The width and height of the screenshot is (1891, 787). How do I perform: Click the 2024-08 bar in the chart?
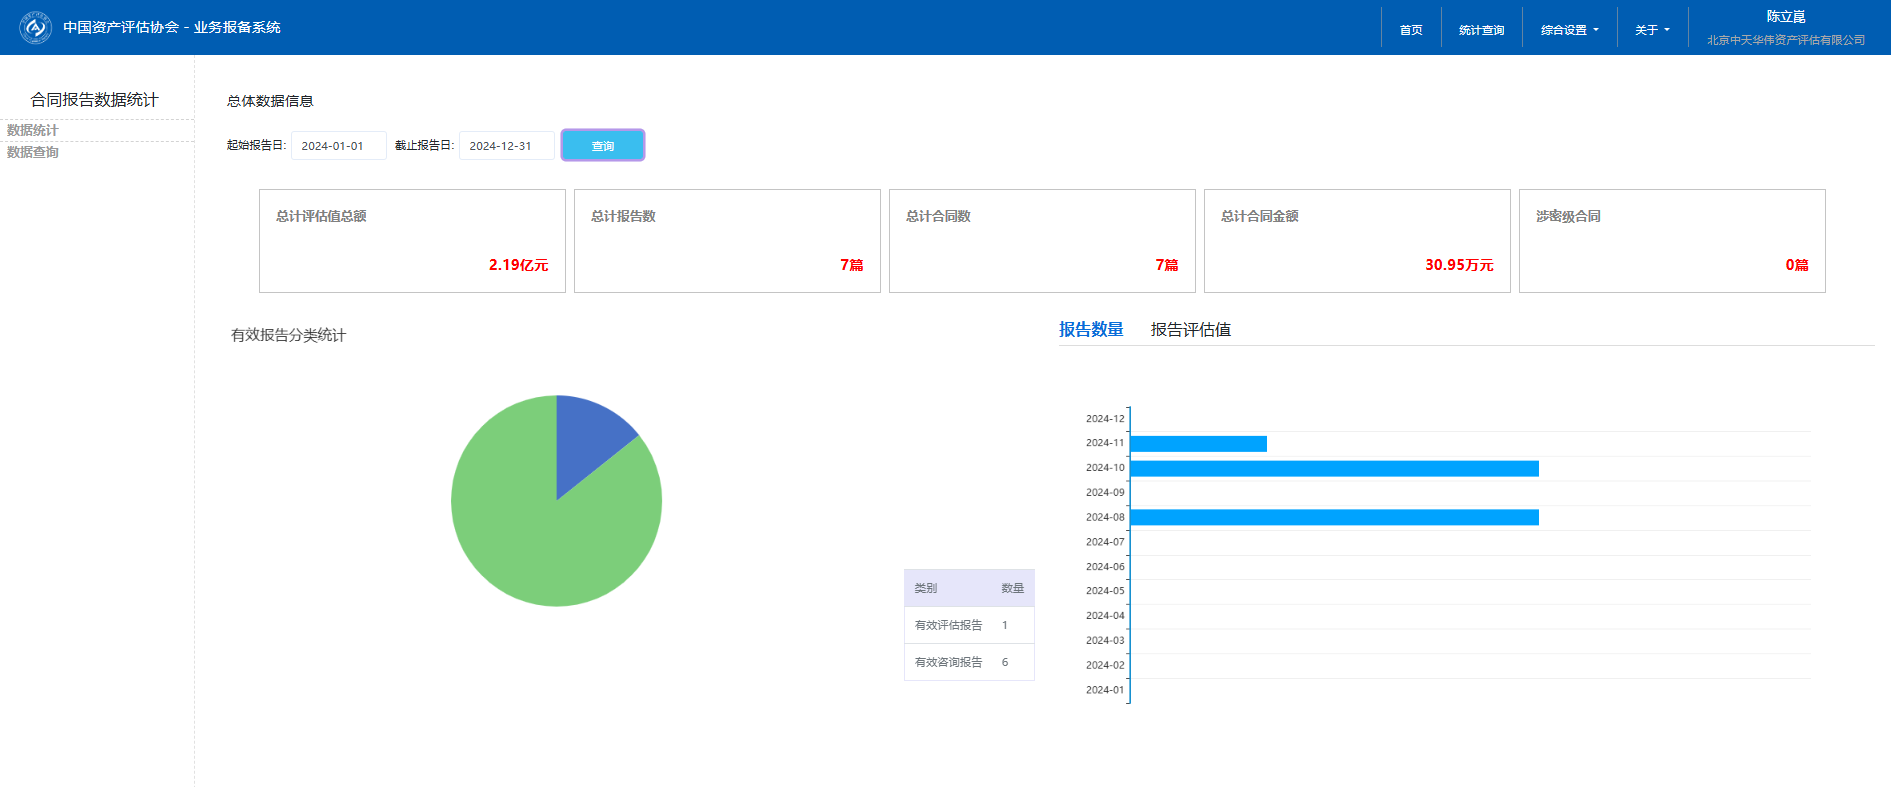1334,517
